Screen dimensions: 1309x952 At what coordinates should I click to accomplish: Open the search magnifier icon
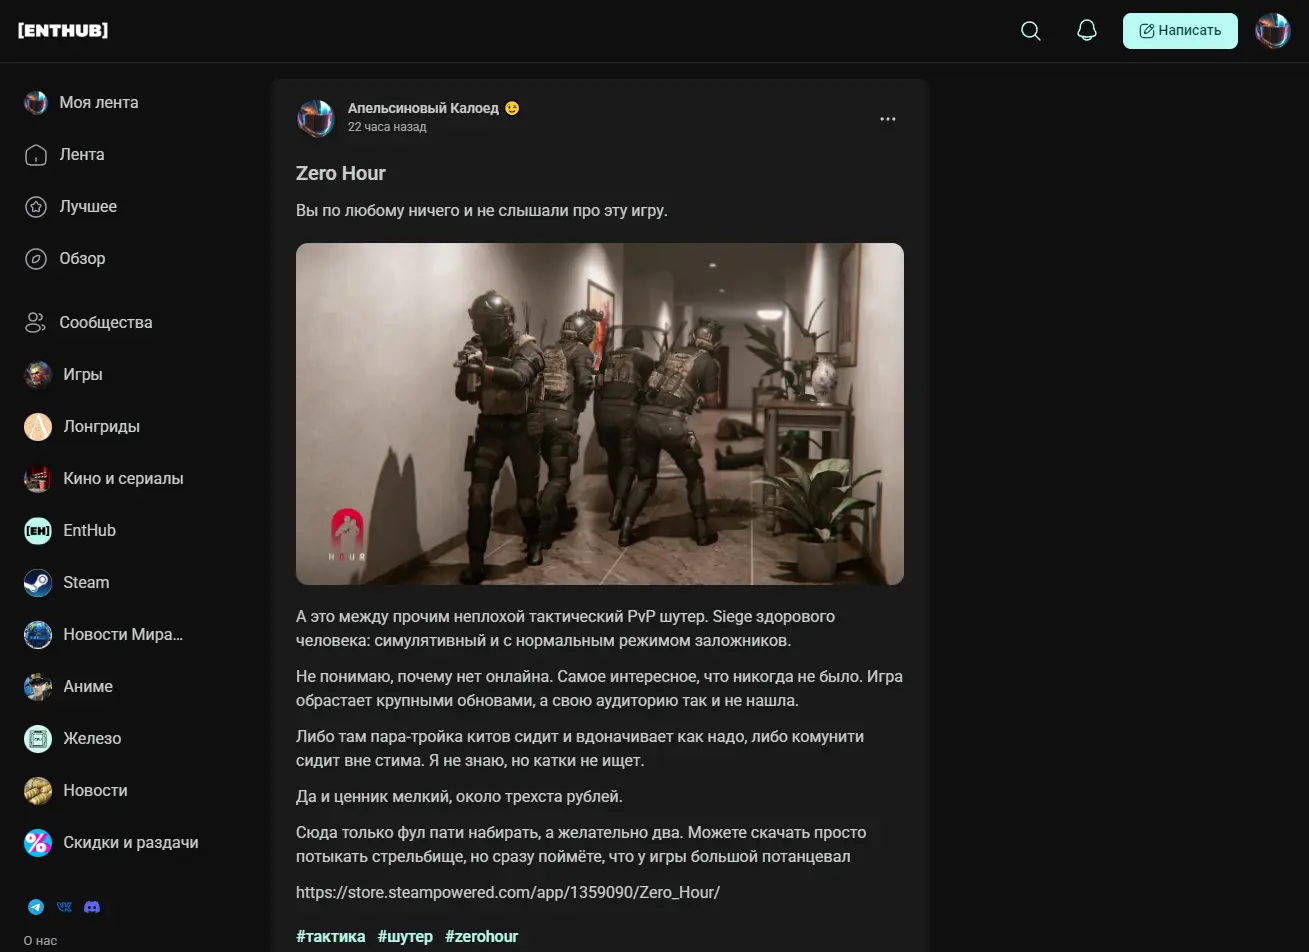[1031, 31]
